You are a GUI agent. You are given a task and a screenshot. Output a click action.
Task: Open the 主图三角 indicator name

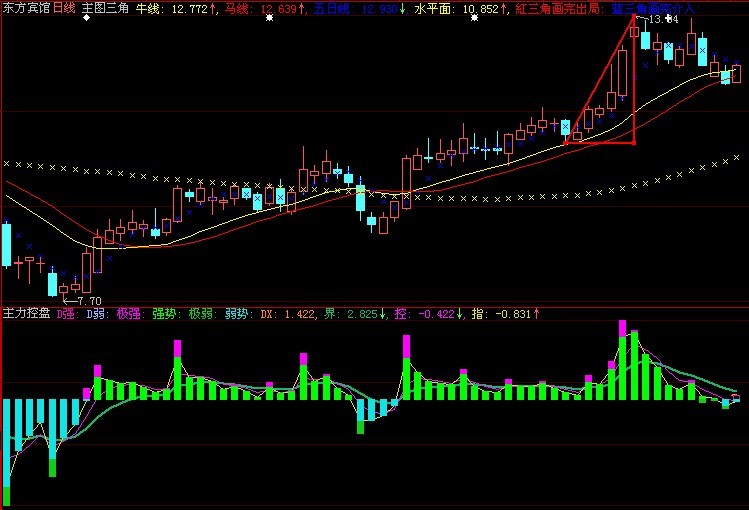click(105, 8)
